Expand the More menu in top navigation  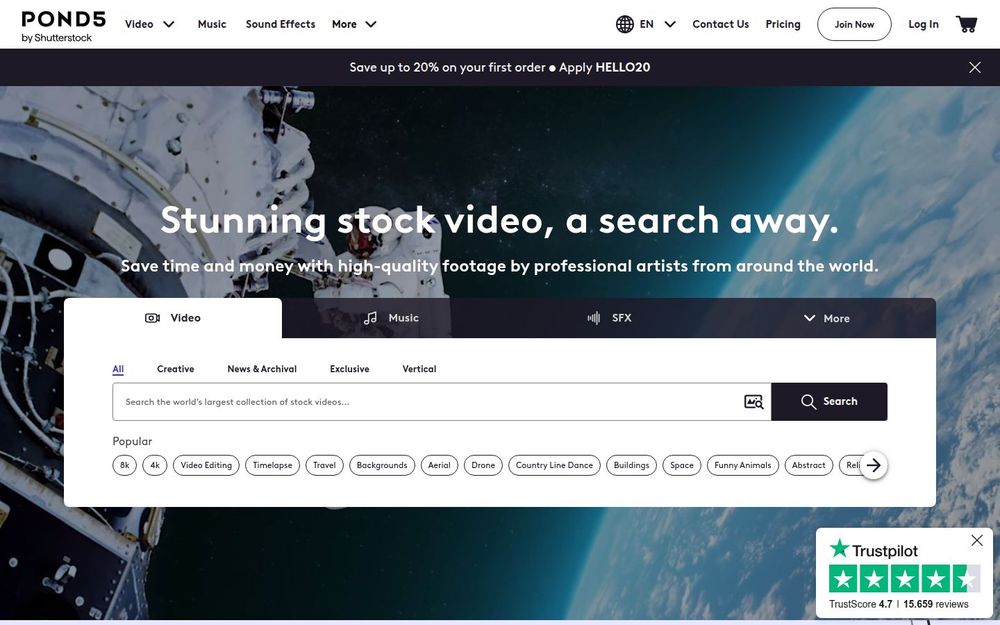coord(354,24)
